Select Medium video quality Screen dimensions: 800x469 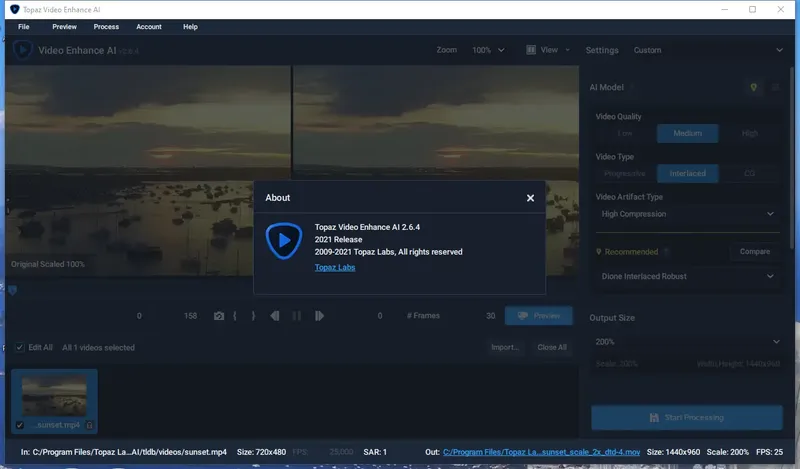click(687, 133)
